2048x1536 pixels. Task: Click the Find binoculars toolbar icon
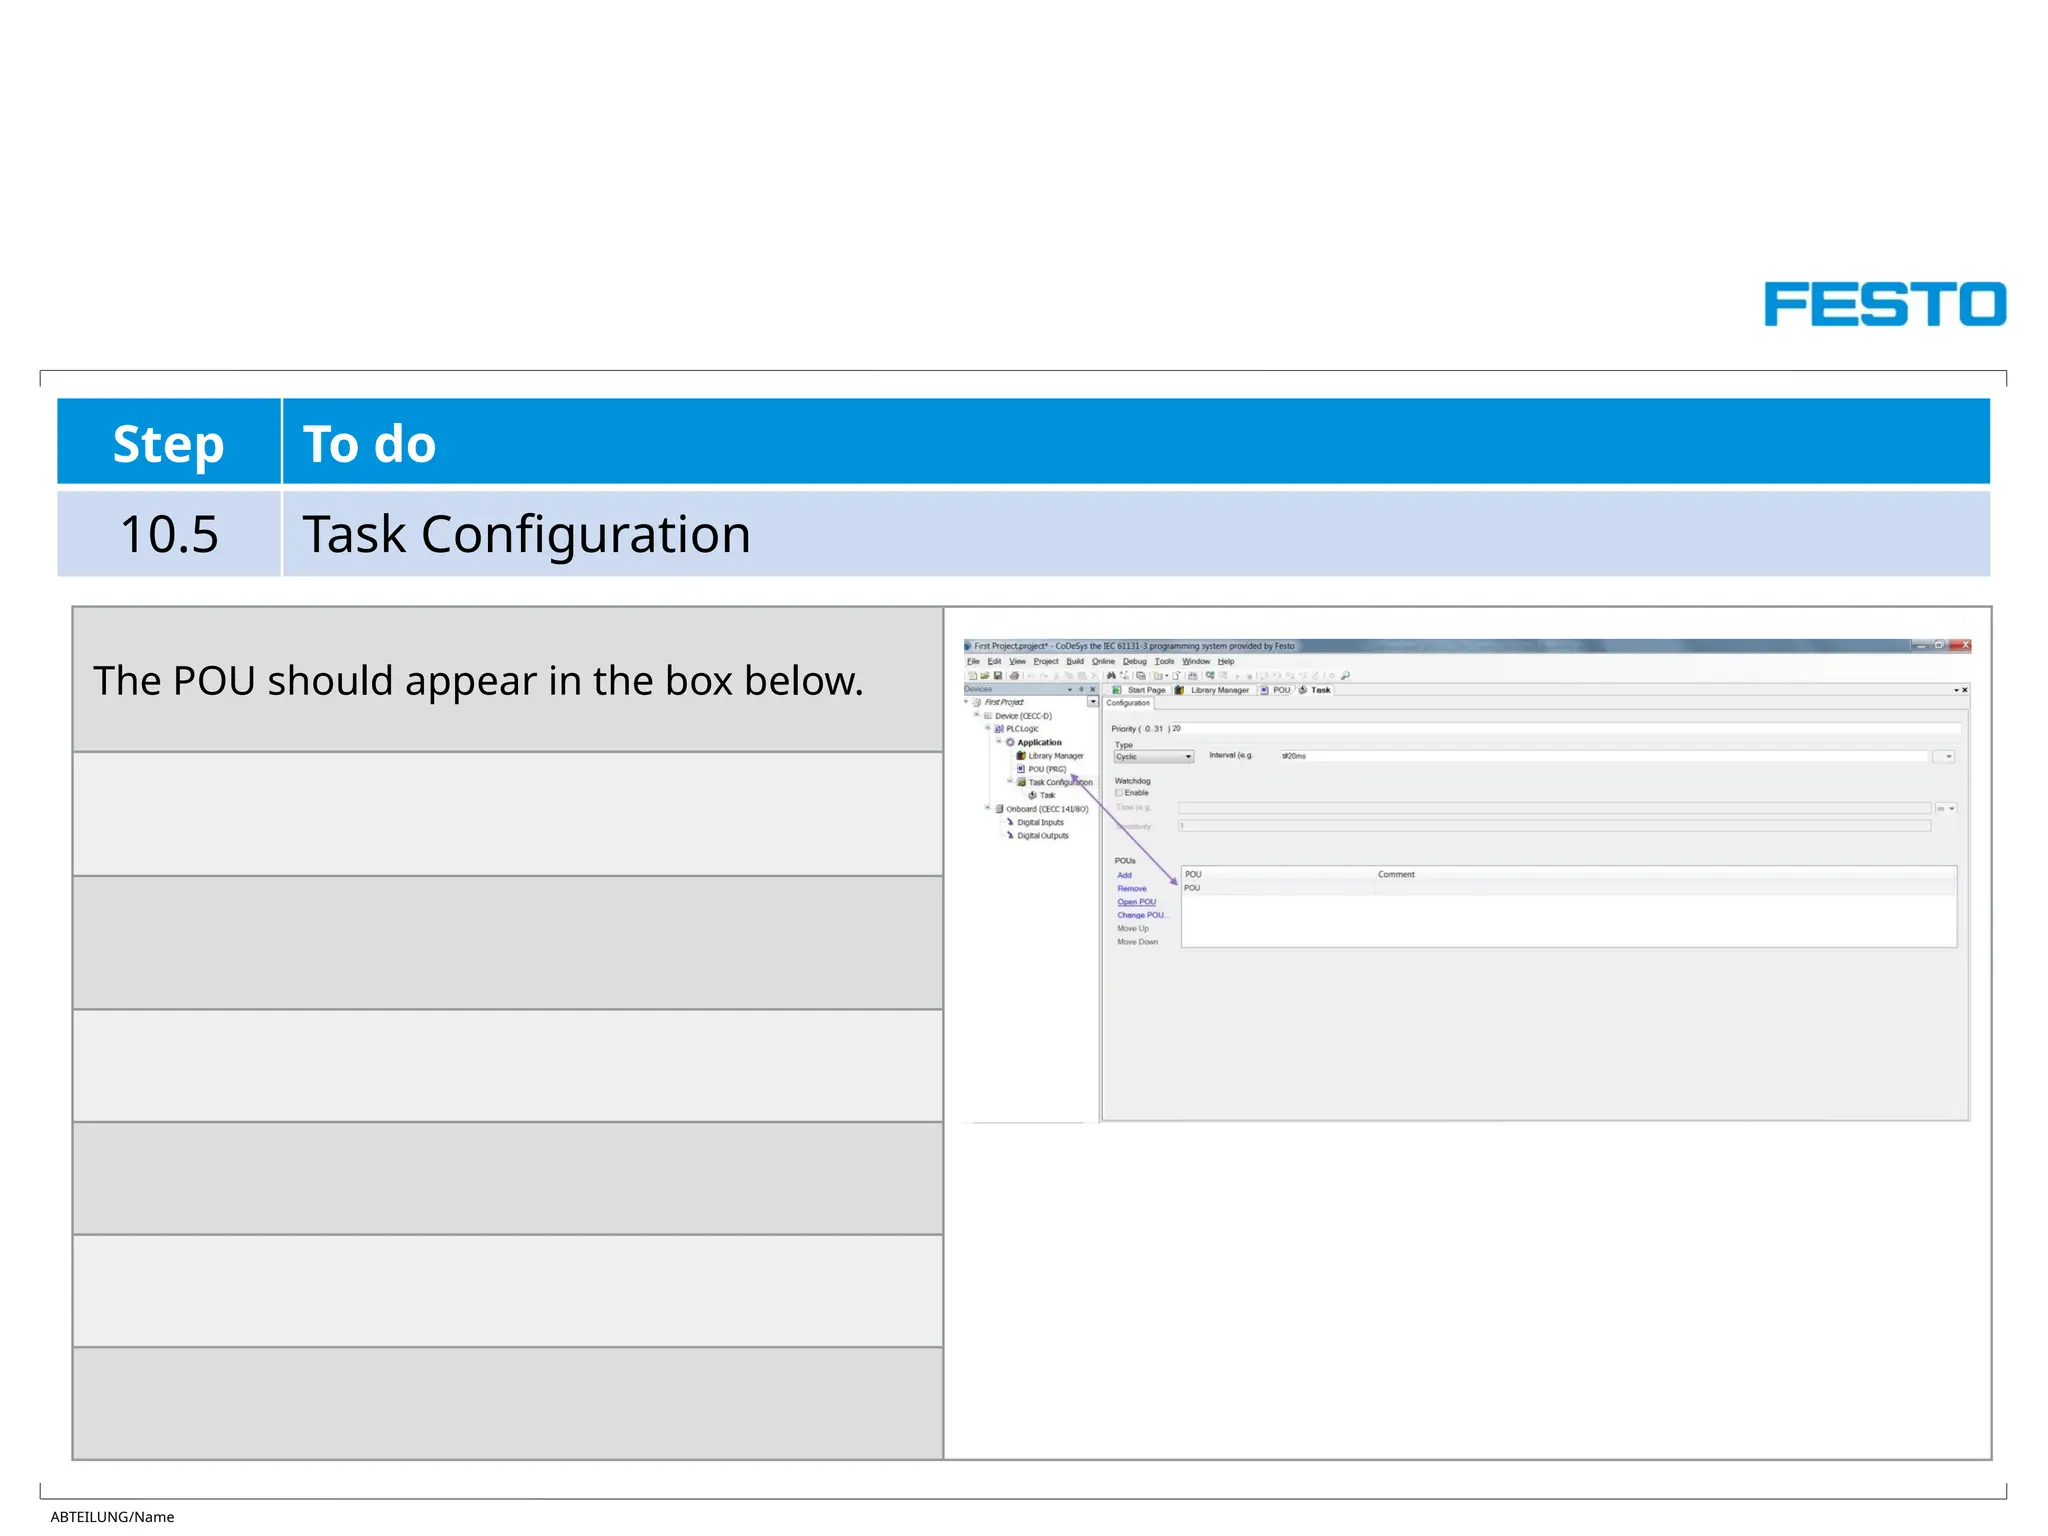click(x=1111, y=676)
